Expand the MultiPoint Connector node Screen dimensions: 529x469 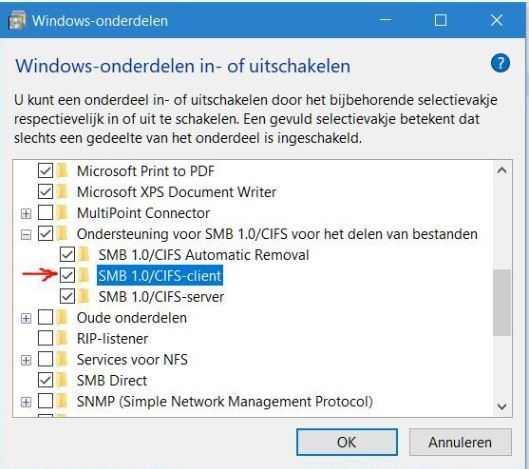click(x=26, y=213)
